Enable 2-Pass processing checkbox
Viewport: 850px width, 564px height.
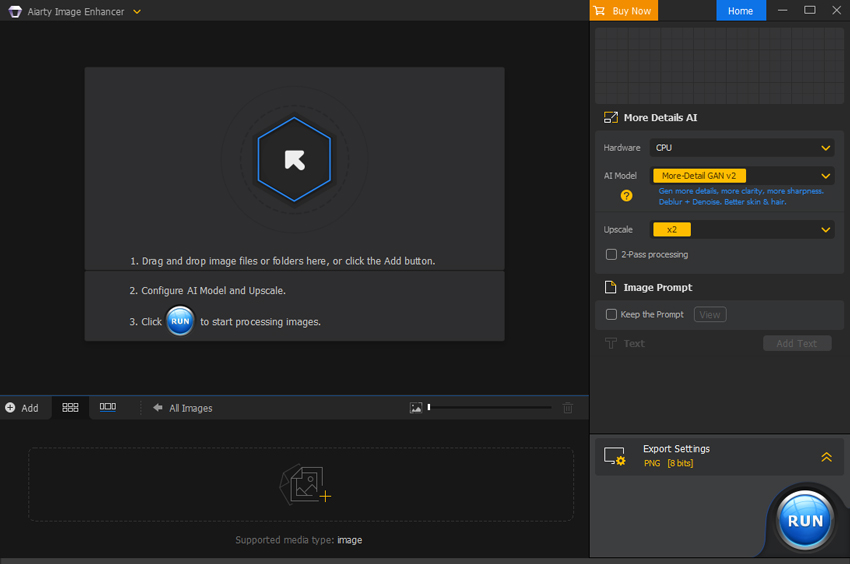(x=611, y=254)
